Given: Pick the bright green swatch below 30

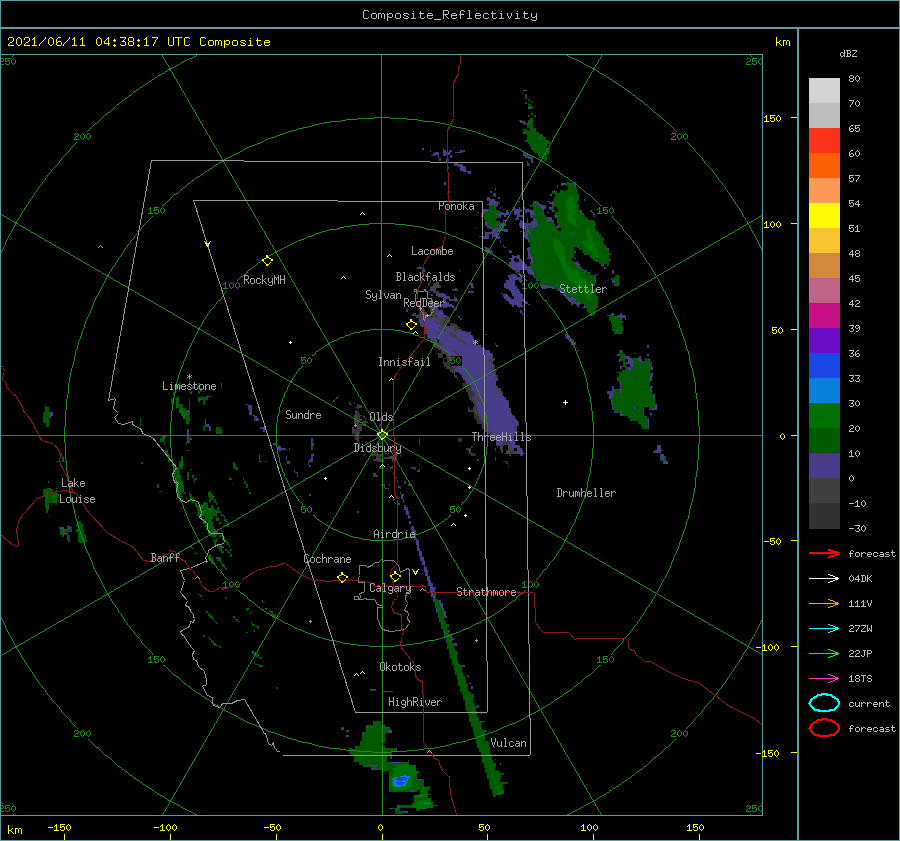Looking at the screenshot, I should (824, 415).
